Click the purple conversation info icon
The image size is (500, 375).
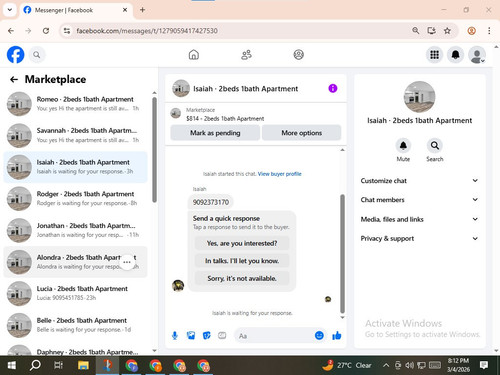pyautogui.click(x=333, y=88)
